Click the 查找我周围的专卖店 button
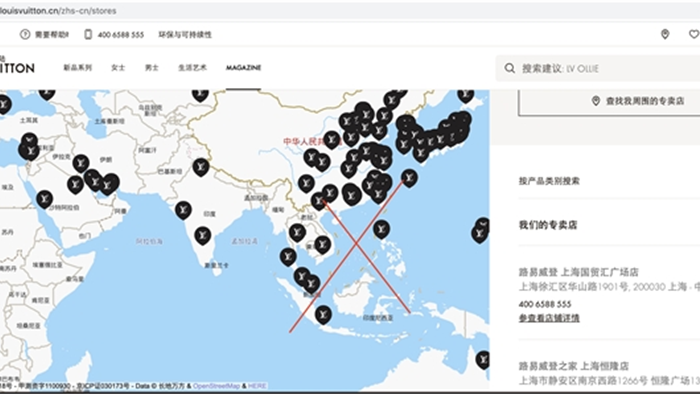 point(609,102)
